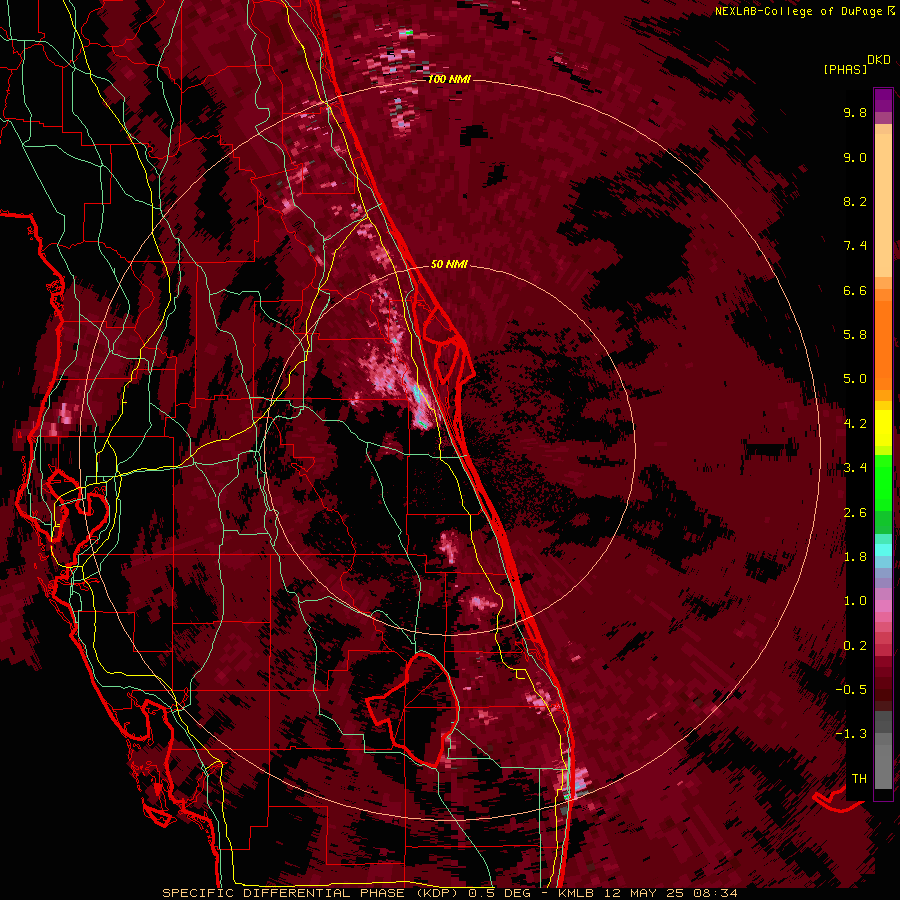
Task: Click the 9.8 scale value
Action: (855, 113)
